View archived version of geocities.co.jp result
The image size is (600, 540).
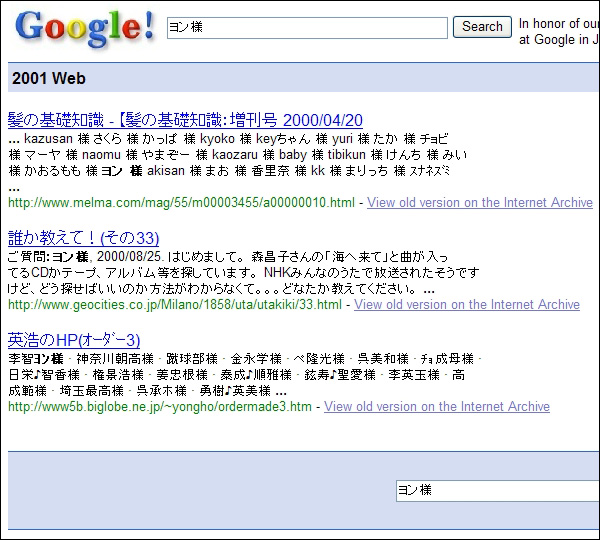pos(467,305)
